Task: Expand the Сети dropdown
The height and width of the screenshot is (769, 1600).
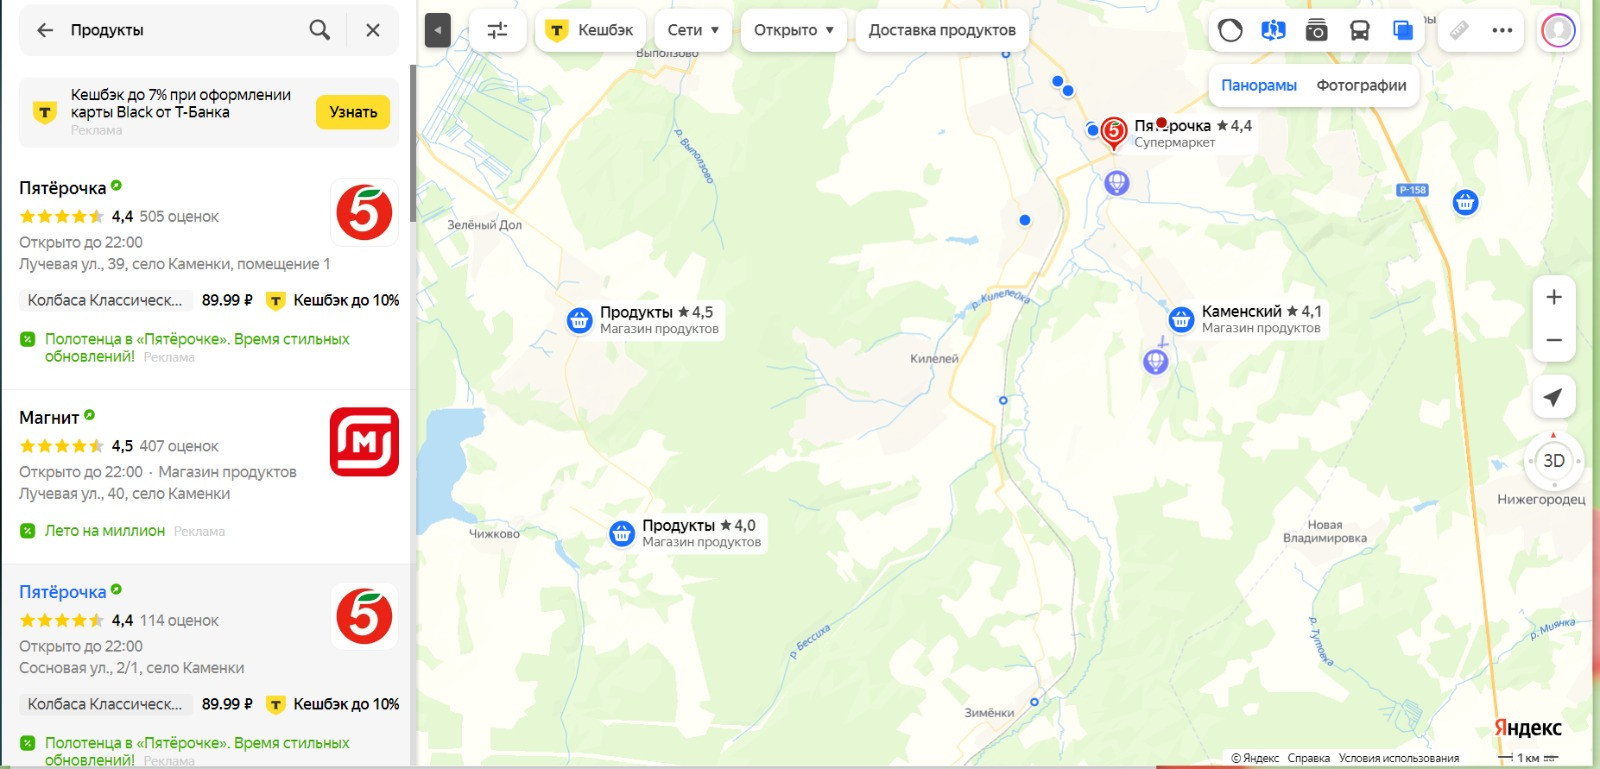Action: pos(693,30)
